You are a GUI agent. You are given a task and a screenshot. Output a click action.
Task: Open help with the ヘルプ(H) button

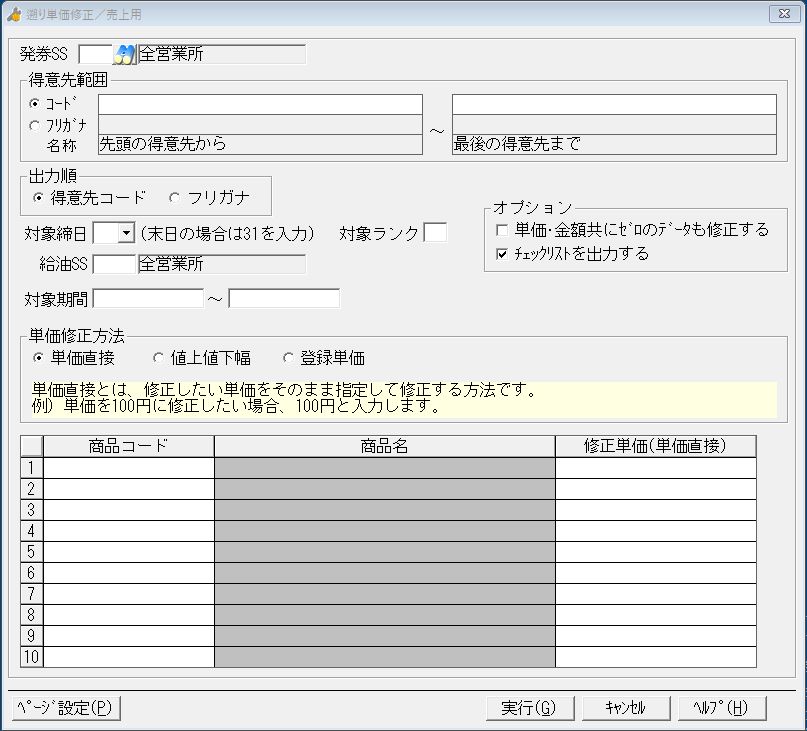pyautogui.click(x=720, y=708)
